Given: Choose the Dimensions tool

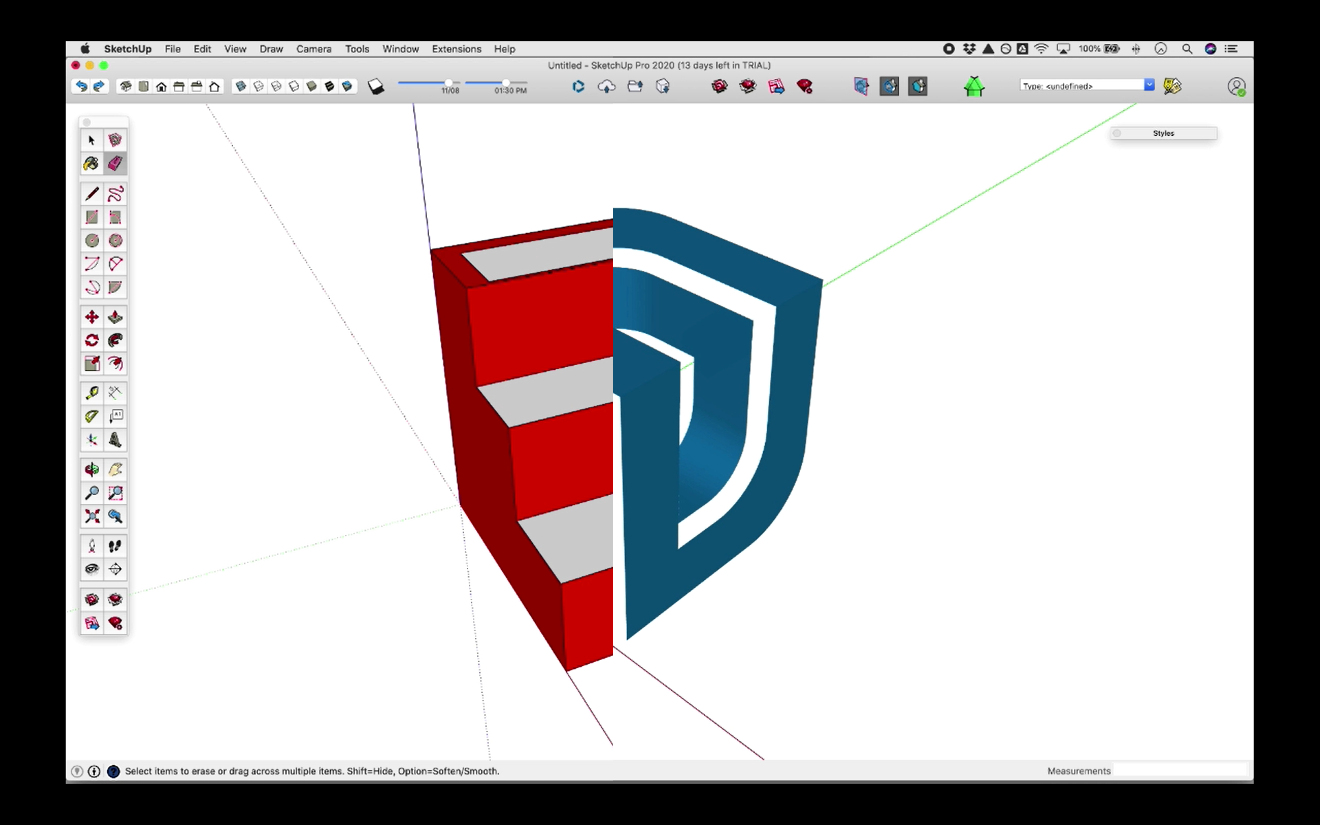Looking at the screenshot, I should pyautogui.click(x=115, y=393).
